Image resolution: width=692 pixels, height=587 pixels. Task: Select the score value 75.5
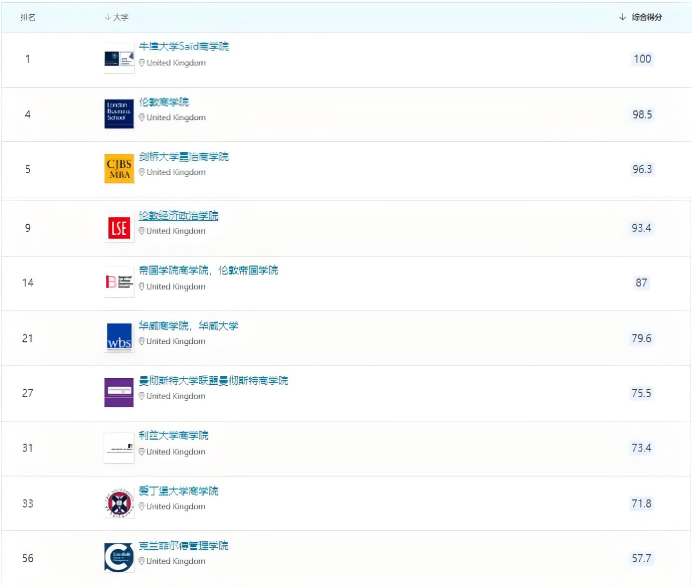click(641, 393)
